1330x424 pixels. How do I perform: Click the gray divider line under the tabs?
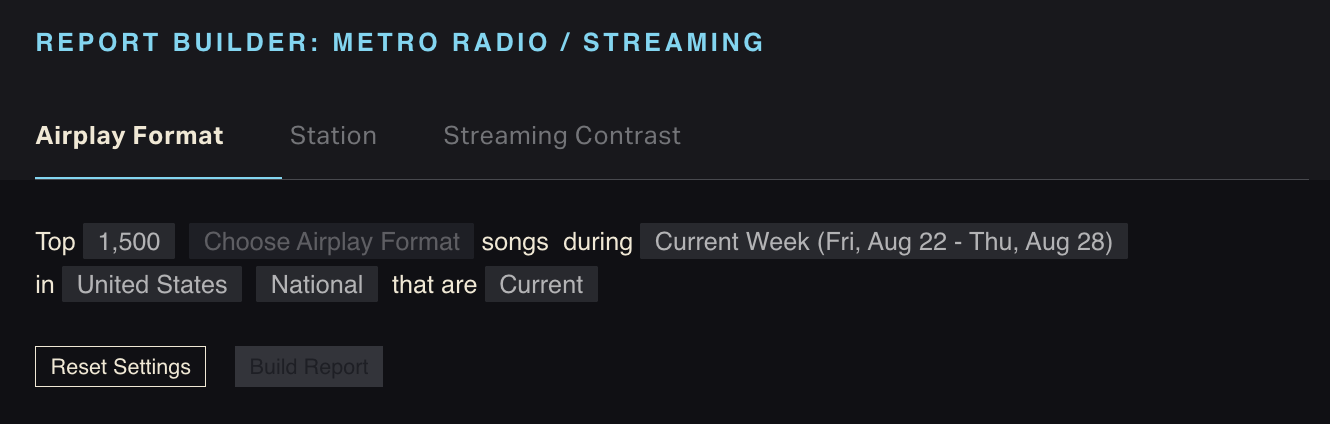pyautogui.click(x=800, y=179)
